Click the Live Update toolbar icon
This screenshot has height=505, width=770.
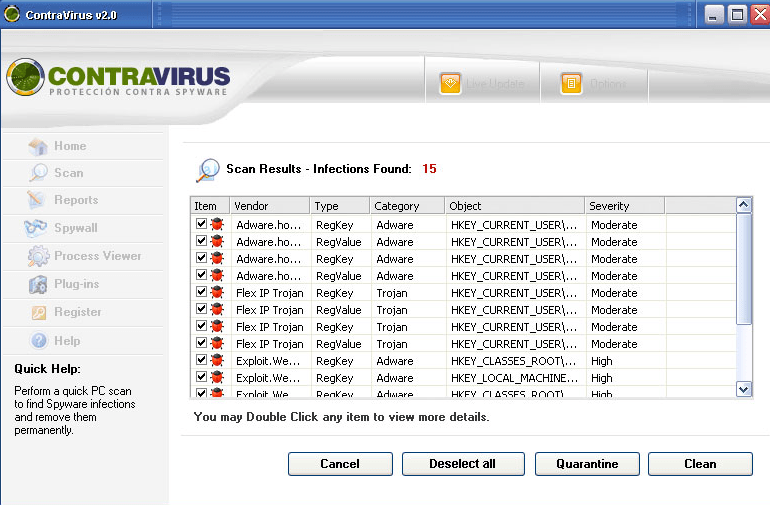pyautogui.click(x=450, y=84)
